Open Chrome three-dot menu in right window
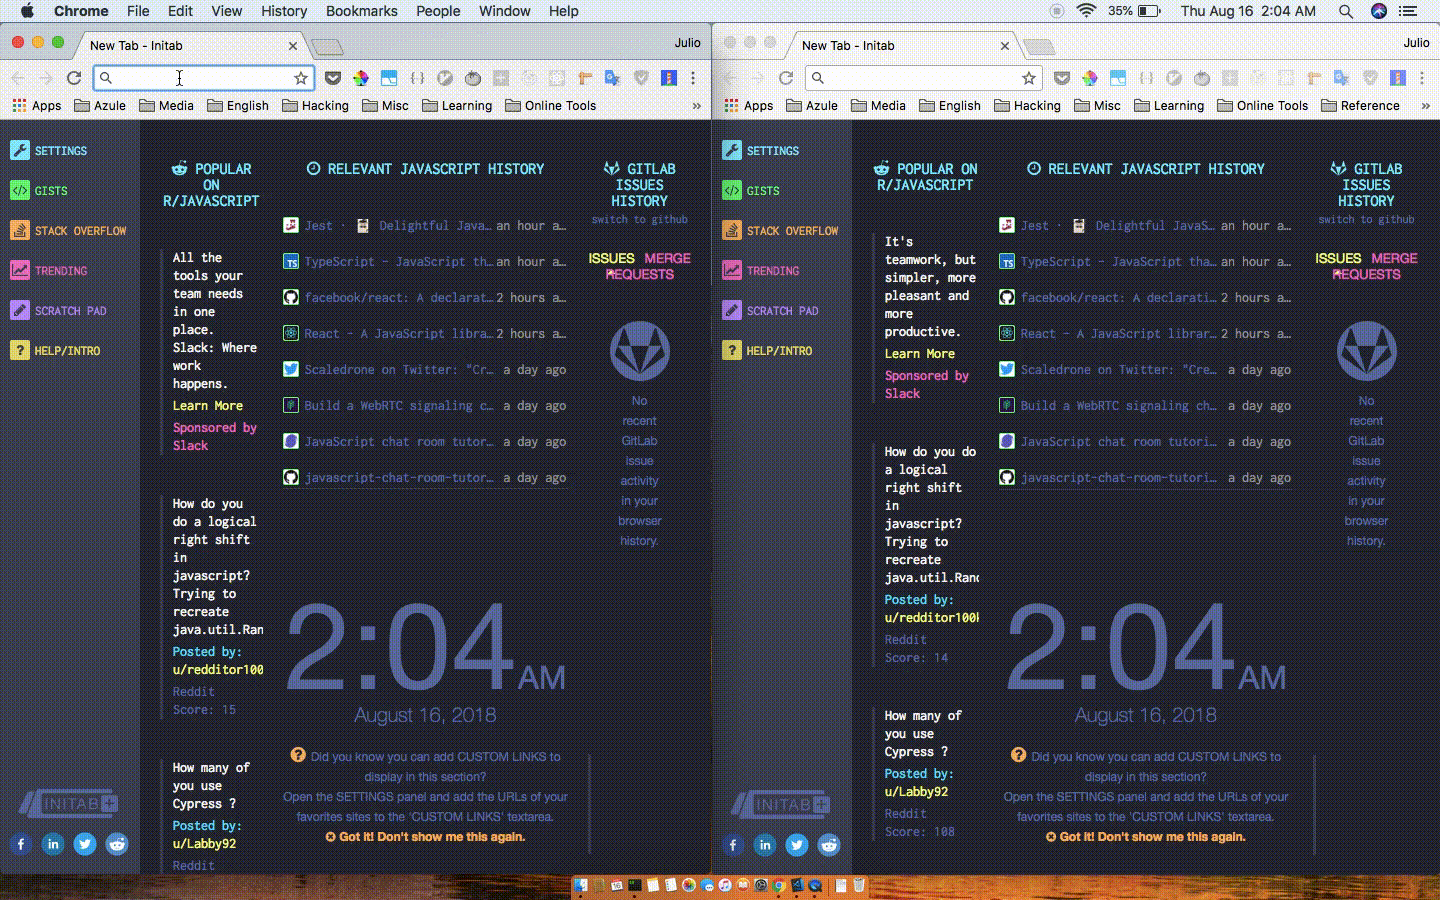 coord(1423,78)
